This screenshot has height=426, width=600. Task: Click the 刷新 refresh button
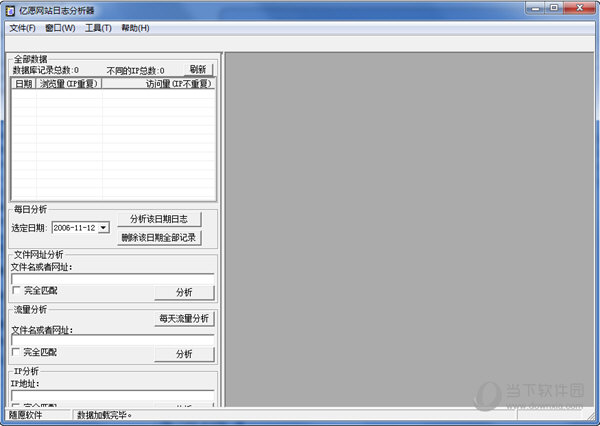tap(198, 69)
